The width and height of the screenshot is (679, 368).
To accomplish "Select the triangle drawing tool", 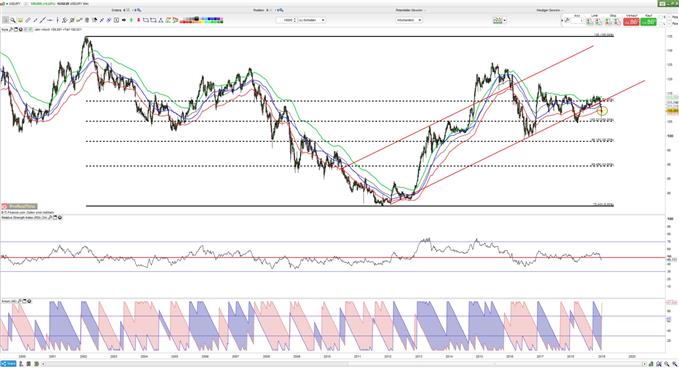I will point(161,20).
